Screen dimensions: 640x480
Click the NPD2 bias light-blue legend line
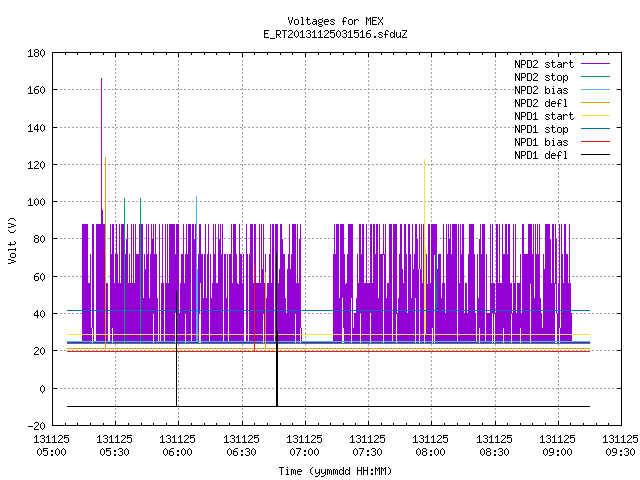(595, 89)
